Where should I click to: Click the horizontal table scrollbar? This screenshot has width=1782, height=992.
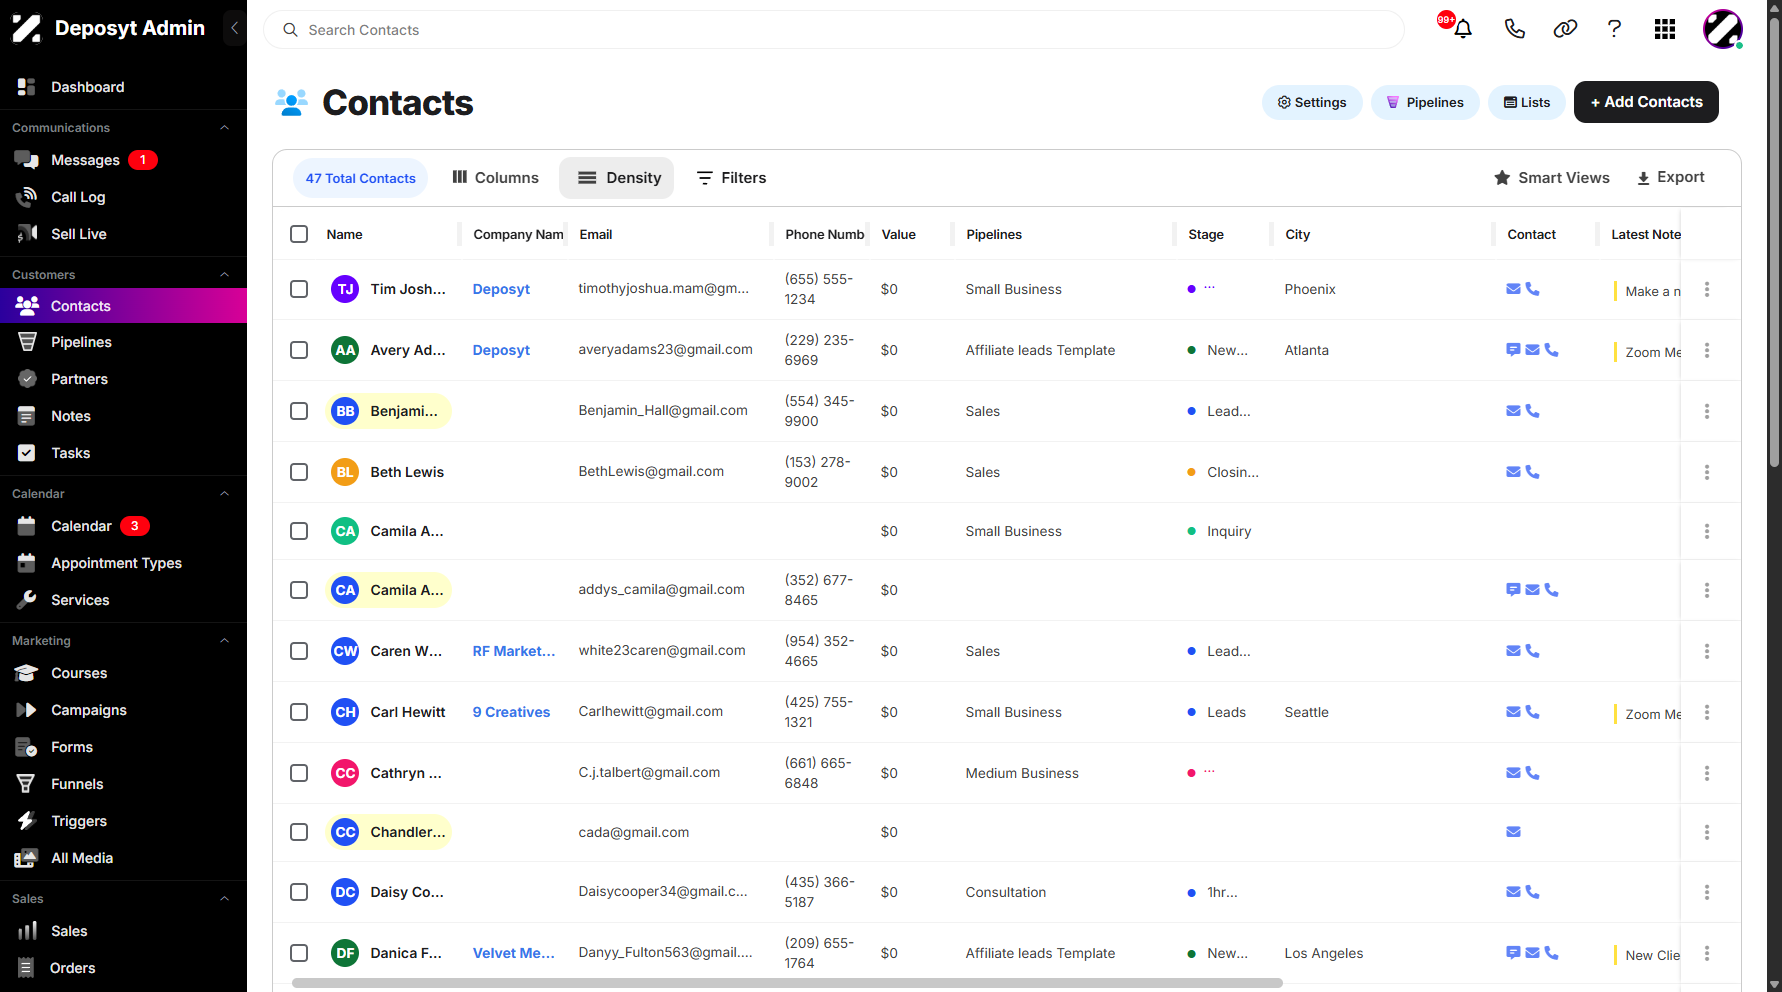coord(787,983)
